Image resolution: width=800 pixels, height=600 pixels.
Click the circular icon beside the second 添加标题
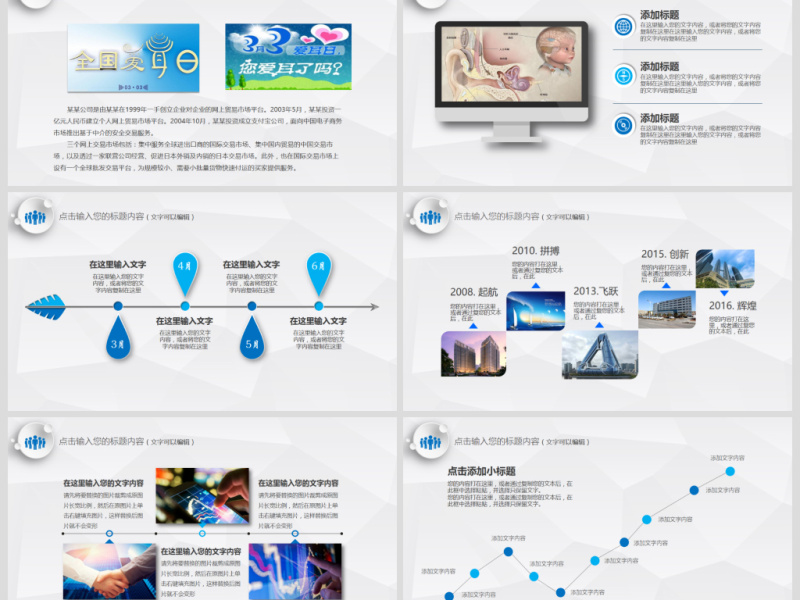pyautogui.click(x=623, y=75)
